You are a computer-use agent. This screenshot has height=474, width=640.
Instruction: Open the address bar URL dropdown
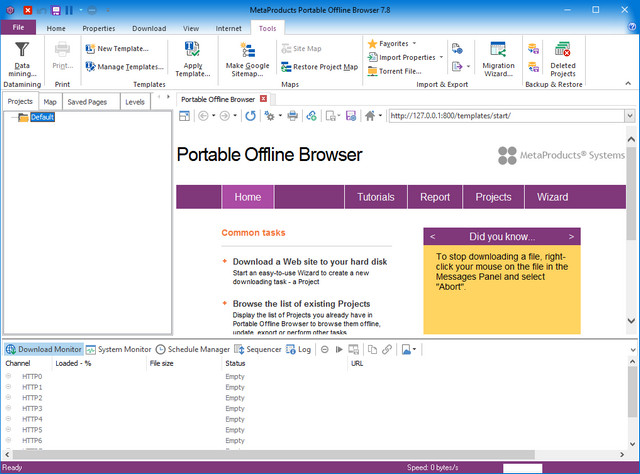[629, 116]
